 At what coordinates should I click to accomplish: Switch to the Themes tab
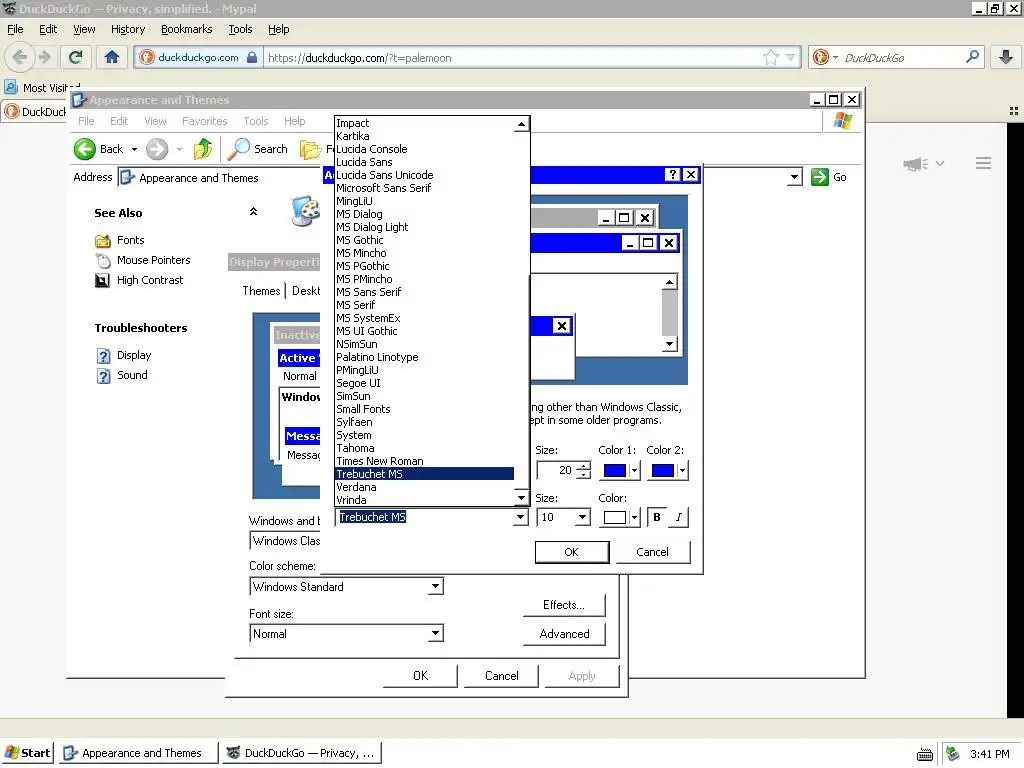click(x=261, y=291)
